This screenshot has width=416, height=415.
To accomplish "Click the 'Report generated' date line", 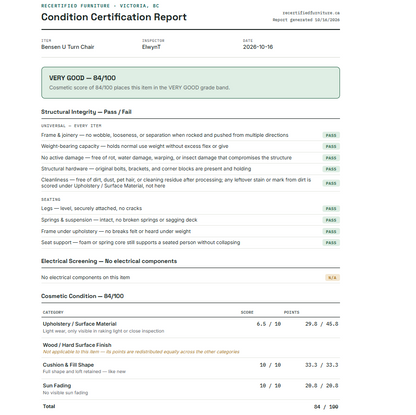I will click(306, 20).
